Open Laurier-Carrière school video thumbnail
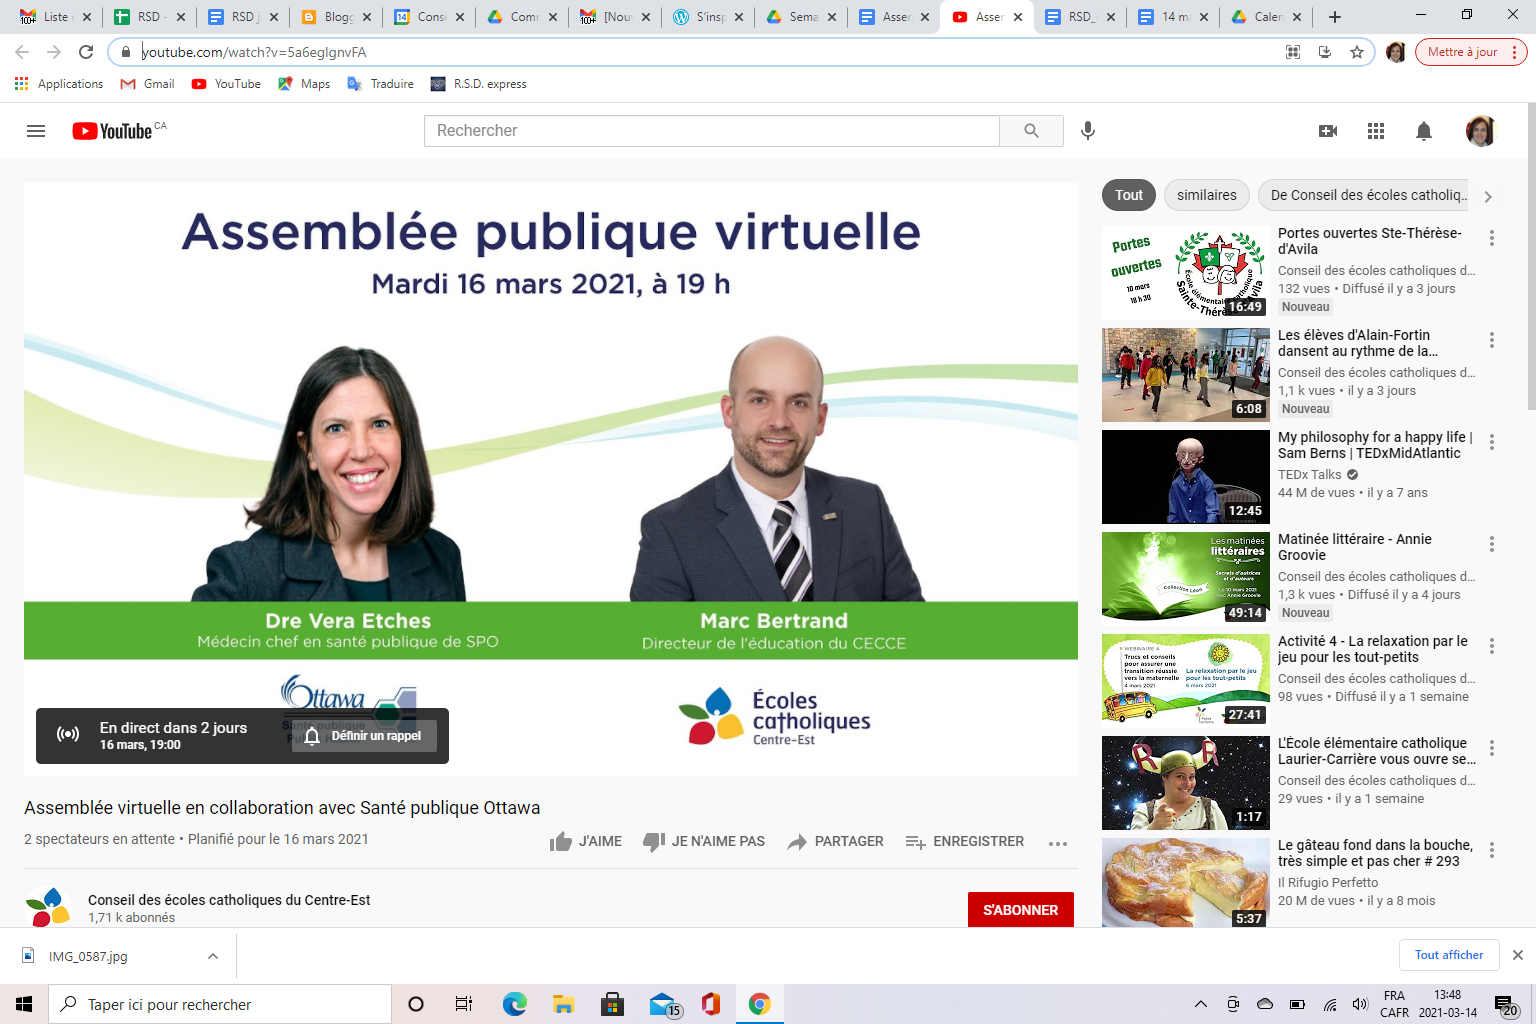 (1186, 783)
